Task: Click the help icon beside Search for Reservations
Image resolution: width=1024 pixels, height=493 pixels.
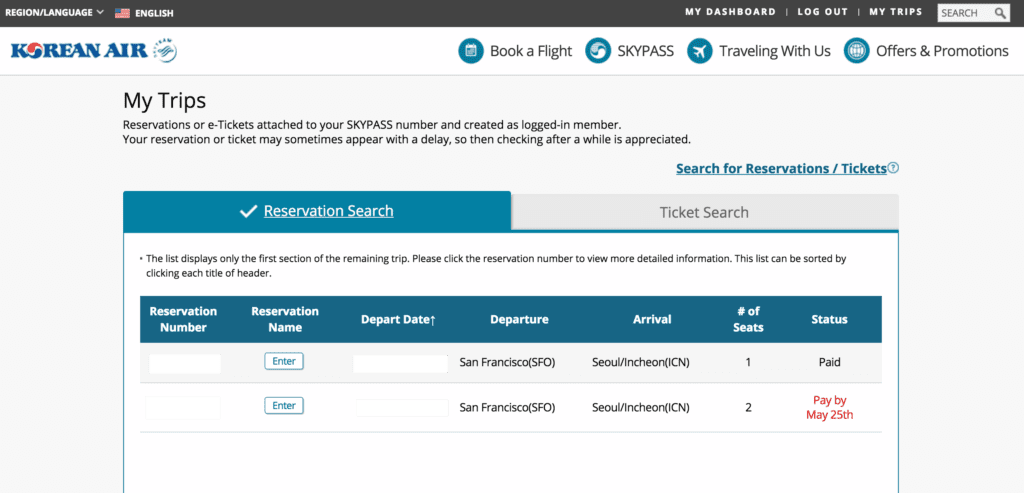Action: [x=893, y=168]
